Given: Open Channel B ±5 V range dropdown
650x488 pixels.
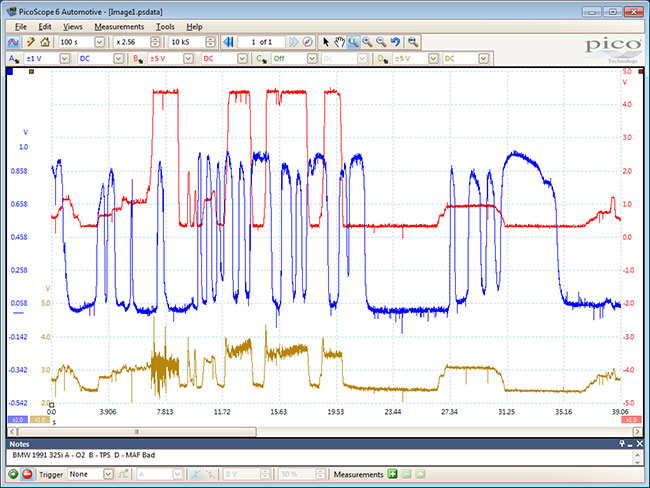Looking at the screenshot, I should pos(188,59).
